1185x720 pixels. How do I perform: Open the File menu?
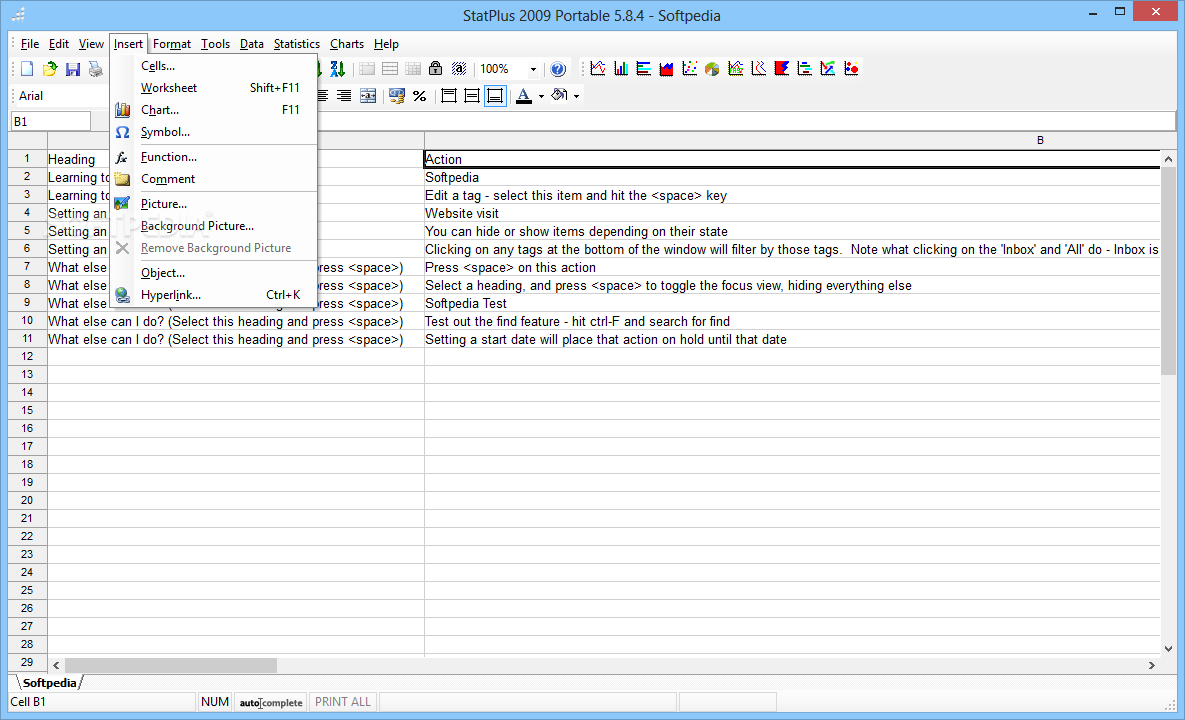[x=29, y=44]
